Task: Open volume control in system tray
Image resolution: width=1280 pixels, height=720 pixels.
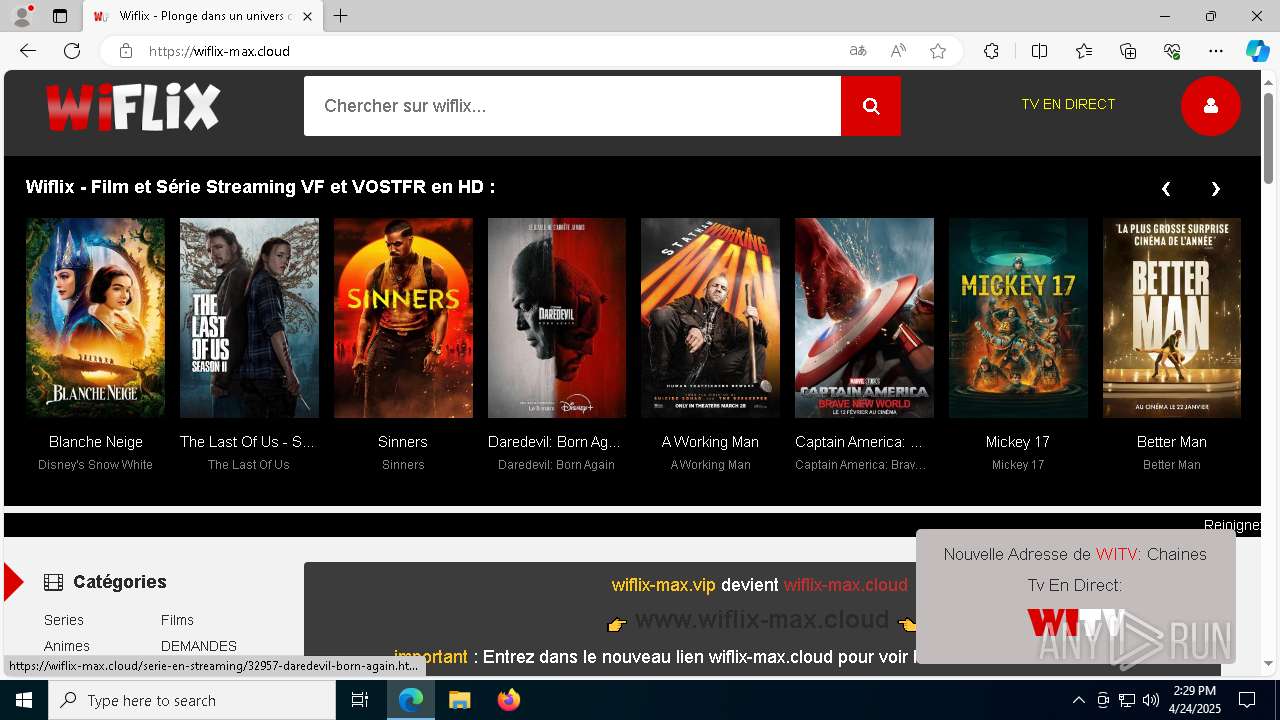Action: click(1151, 700)
